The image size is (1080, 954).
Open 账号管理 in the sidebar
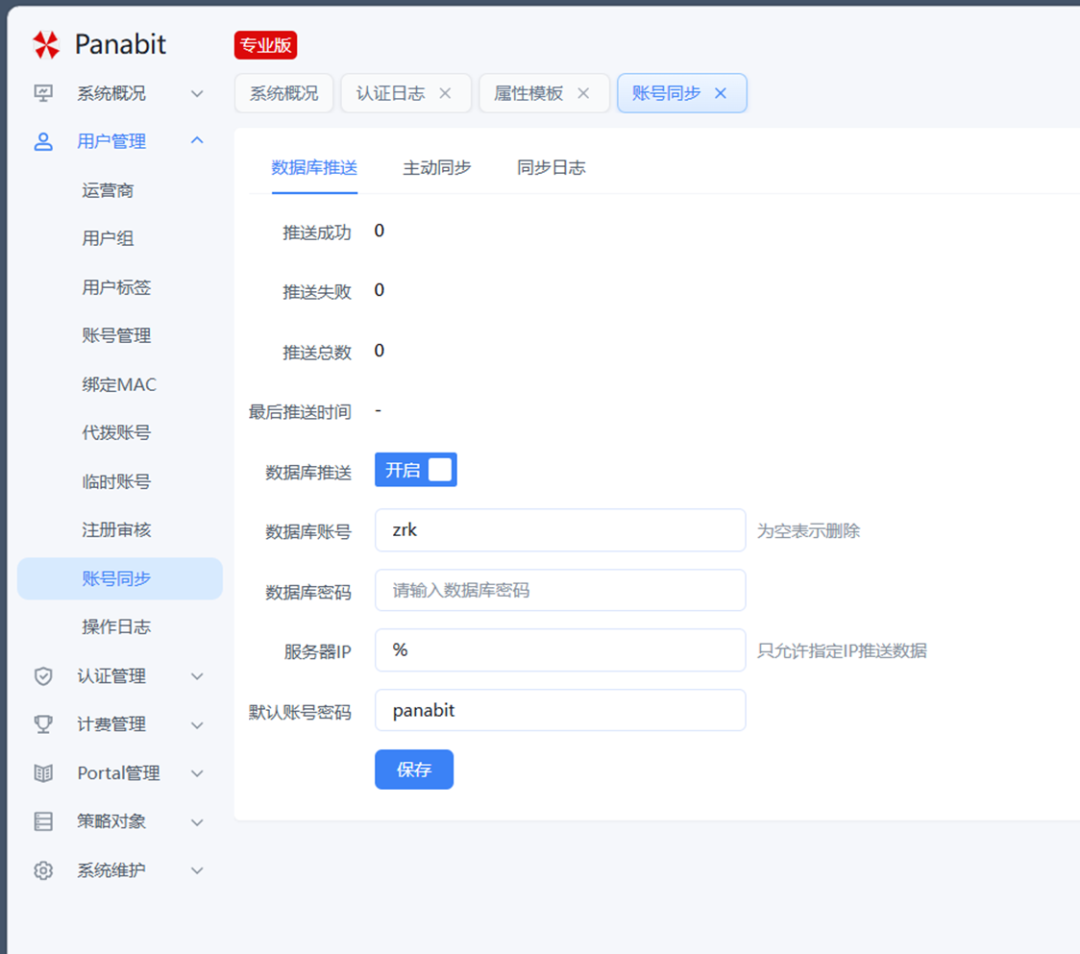pyautogui.click(x=116, y=335)
